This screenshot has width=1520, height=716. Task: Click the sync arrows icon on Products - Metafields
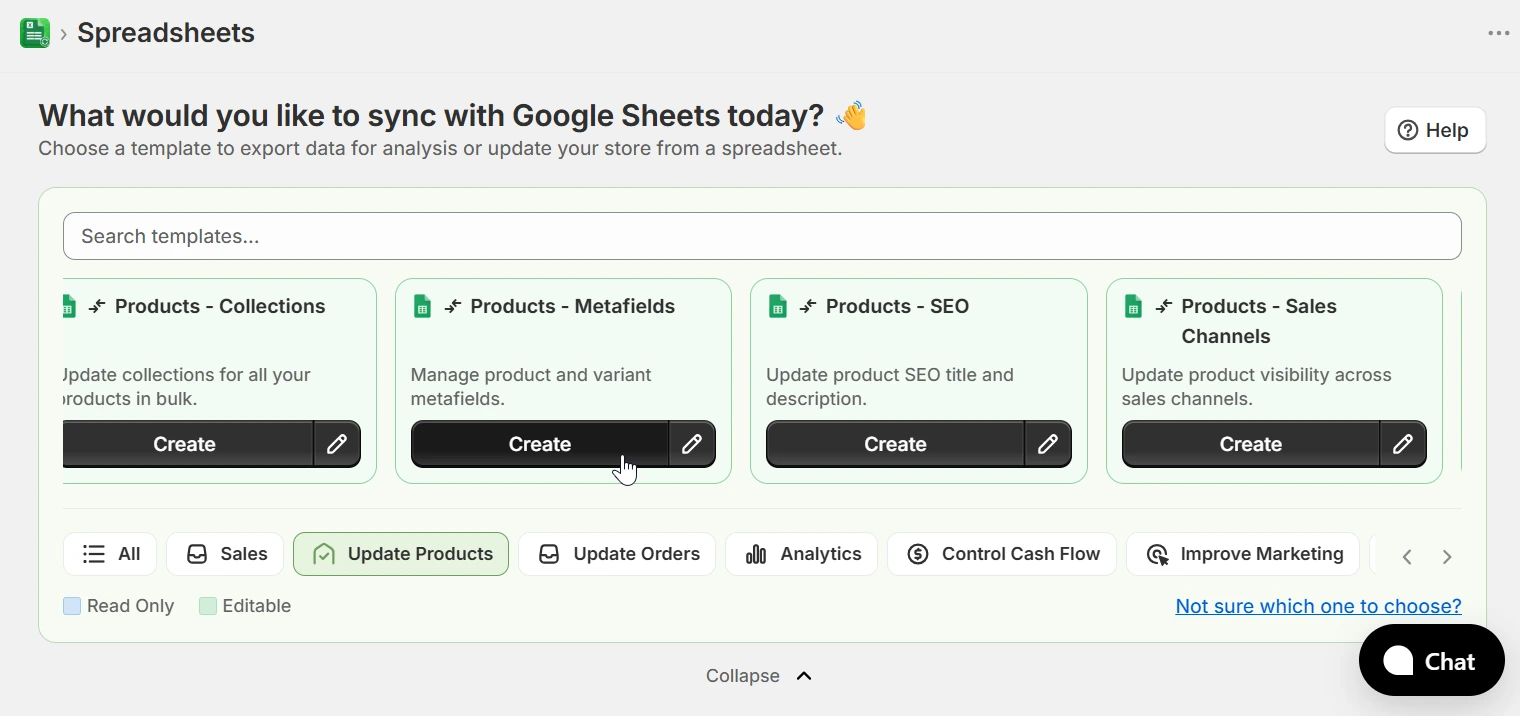(x=453, y=306)
